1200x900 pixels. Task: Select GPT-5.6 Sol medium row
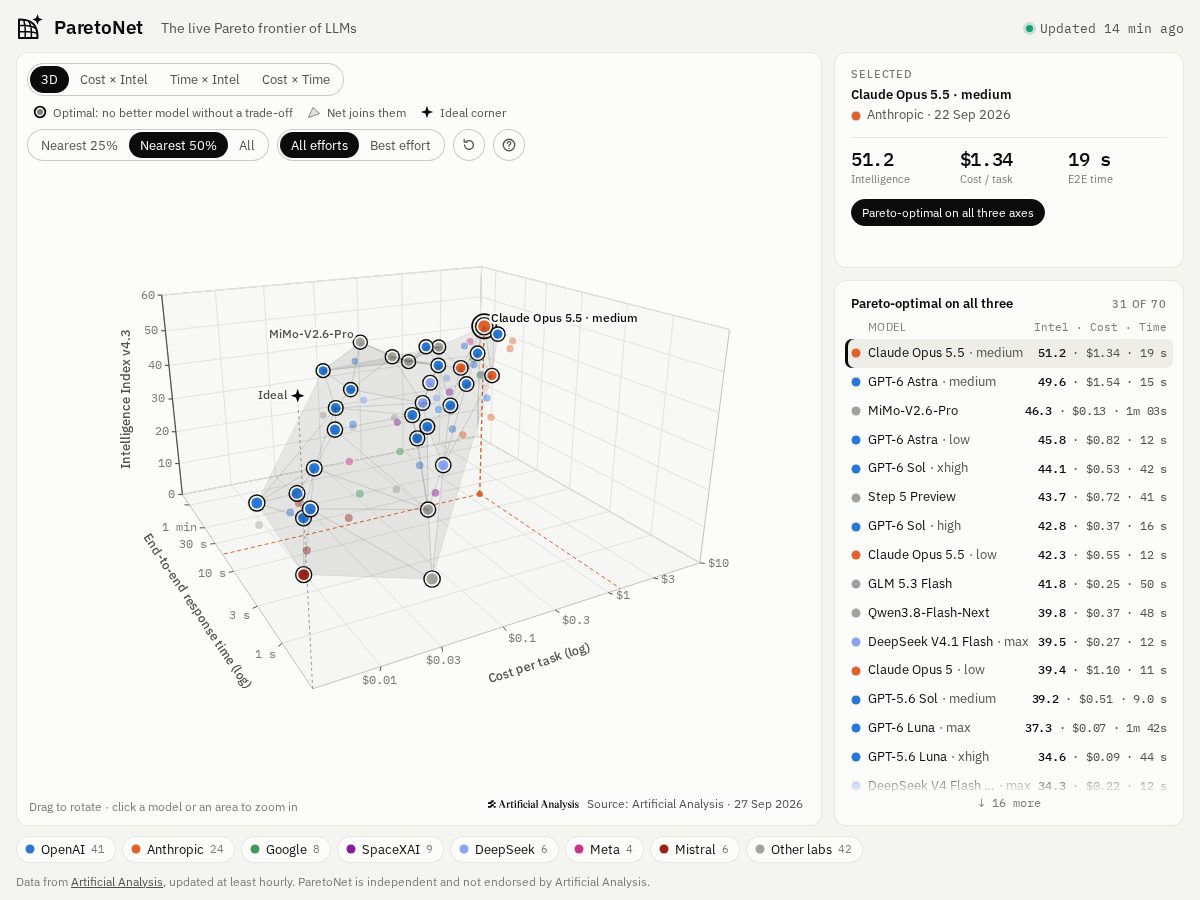tap(1009, 699)
